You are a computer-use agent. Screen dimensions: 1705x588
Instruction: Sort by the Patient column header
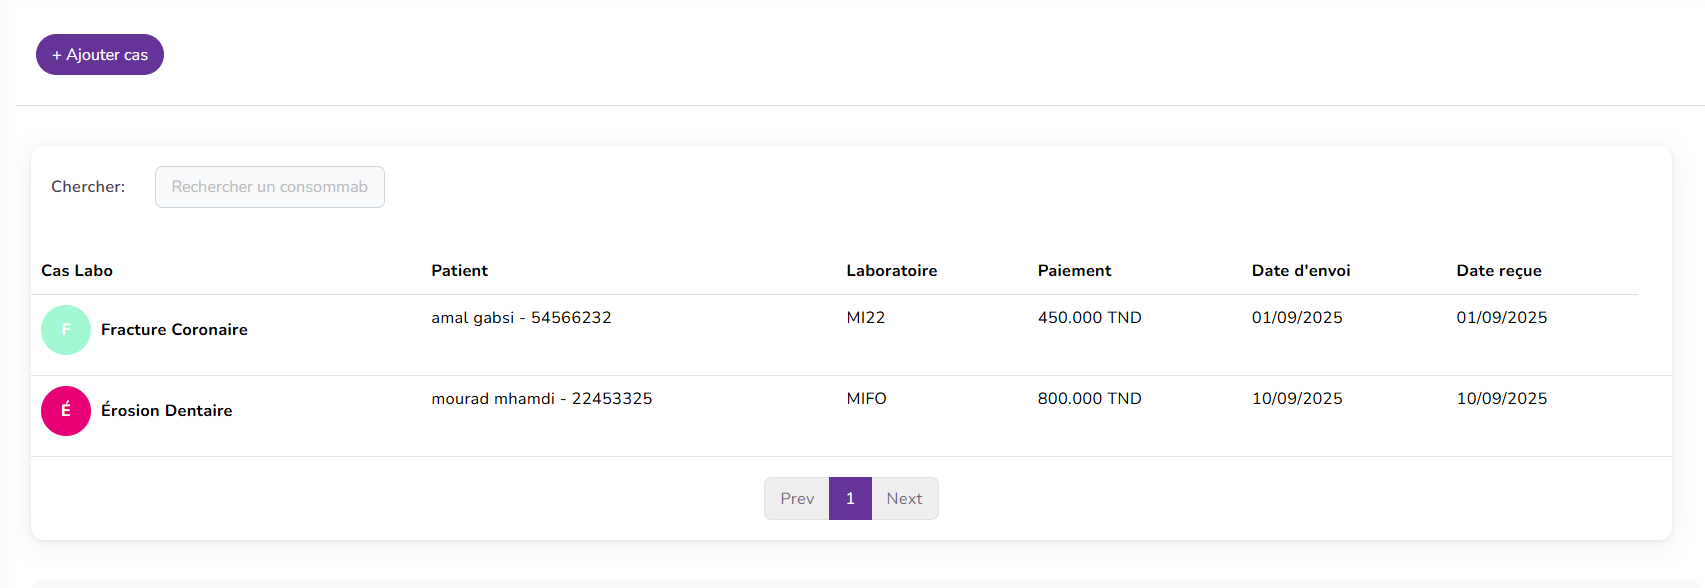pos(459,271)
